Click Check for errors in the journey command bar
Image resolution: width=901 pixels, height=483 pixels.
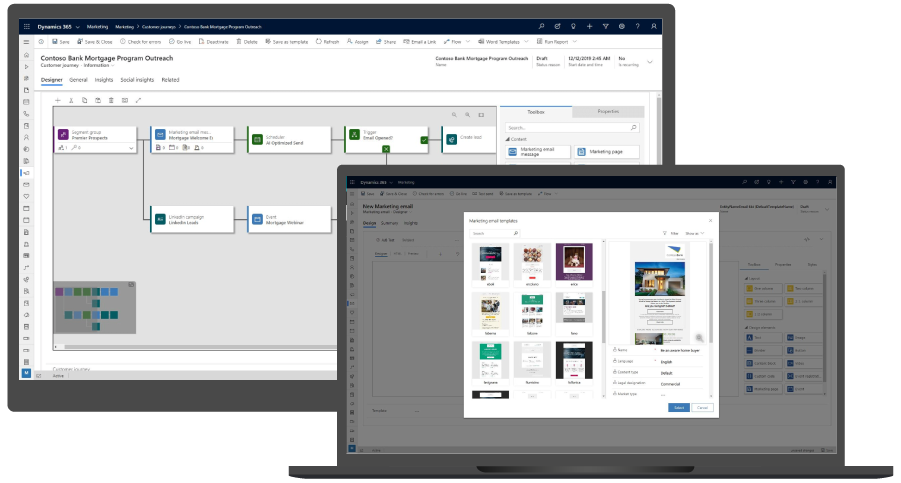[141, 42]
